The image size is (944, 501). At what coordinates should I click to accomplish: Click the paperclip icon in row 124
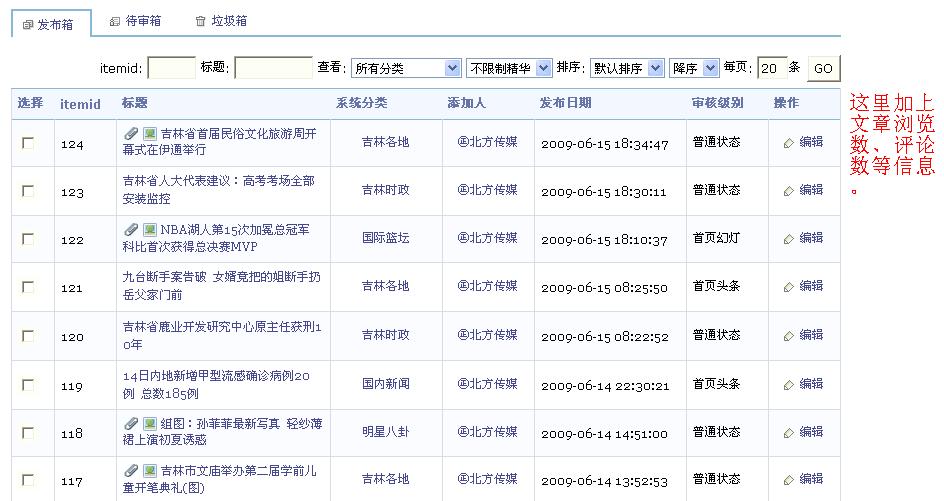(x=131, y=133)
